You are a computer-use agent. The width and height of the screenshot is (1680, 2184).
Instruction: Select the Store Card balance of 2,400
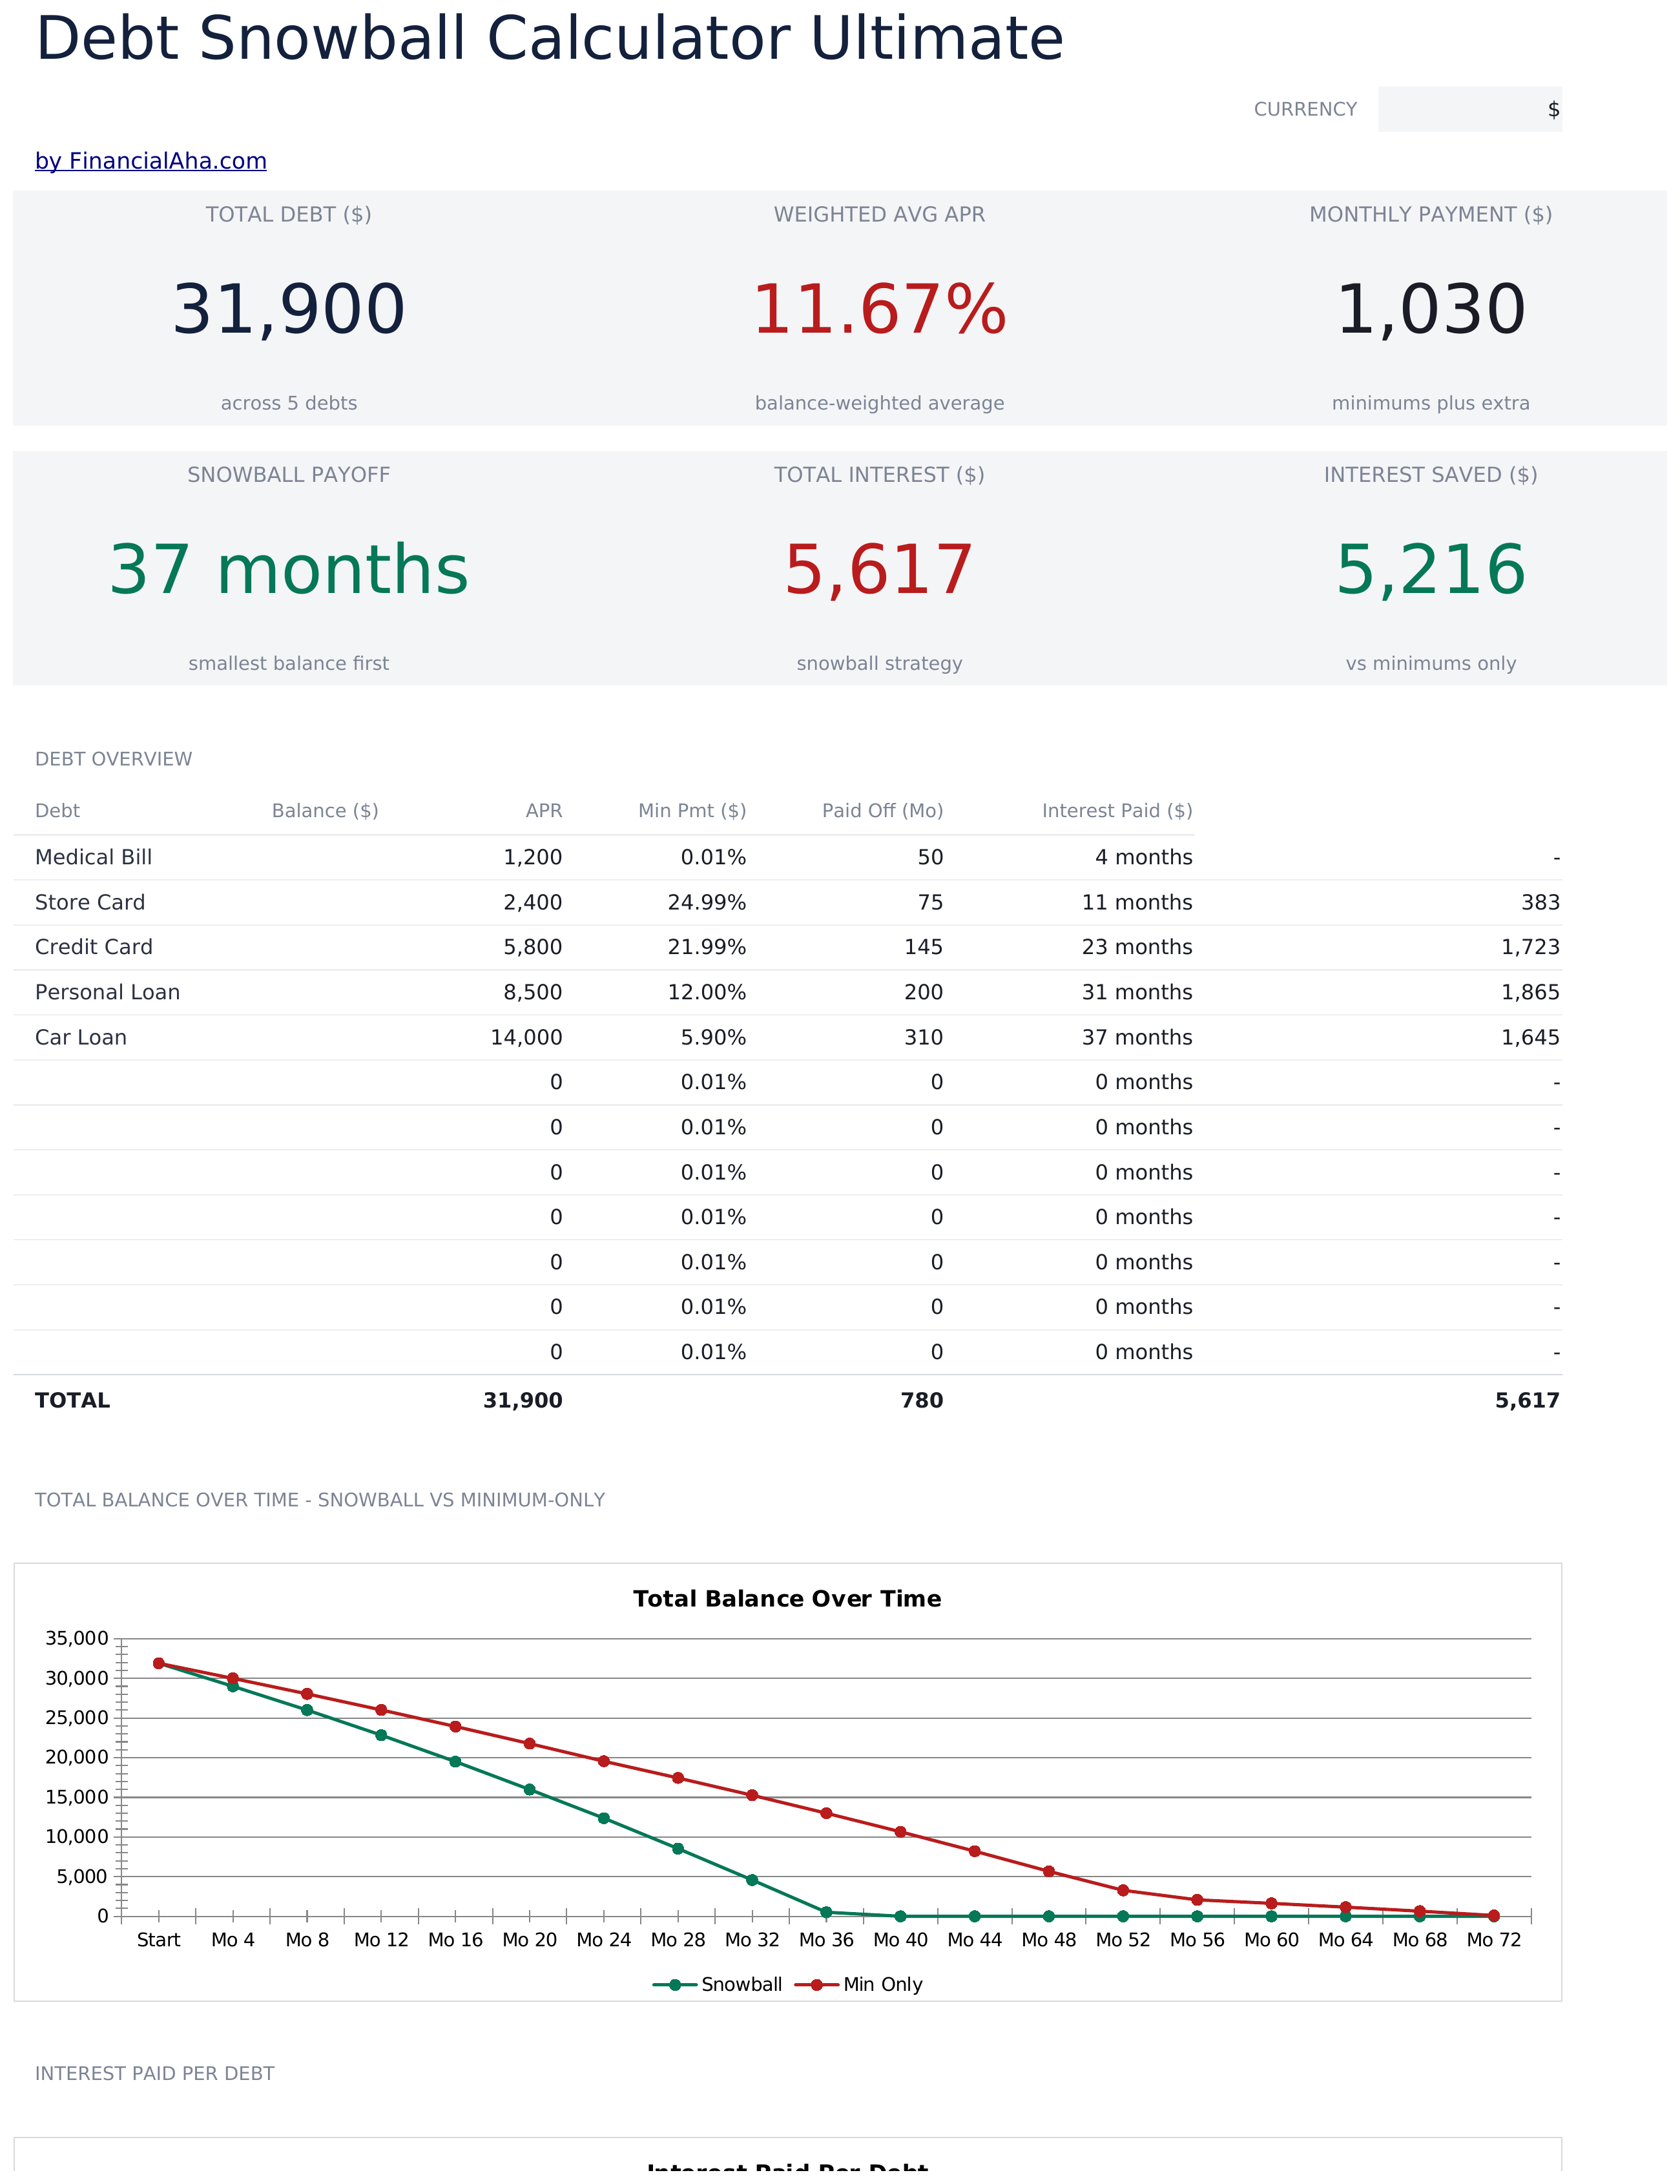coord(532,902)
